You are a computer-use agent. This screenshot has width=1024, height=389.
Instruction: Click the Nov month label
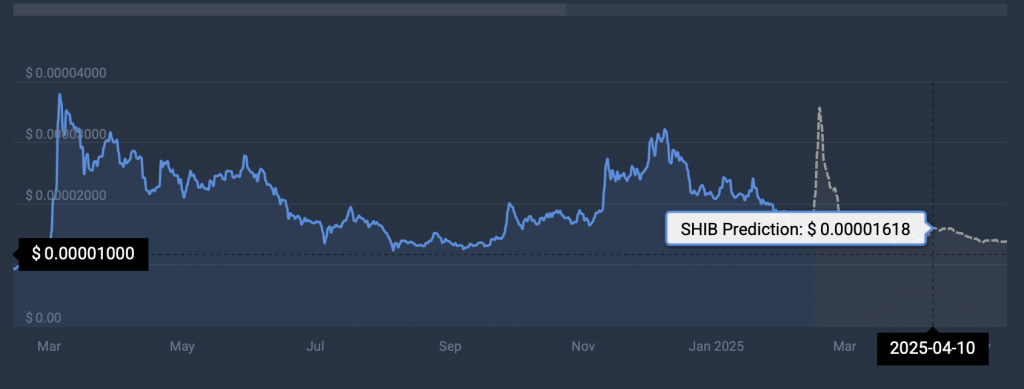click(584, 346)
